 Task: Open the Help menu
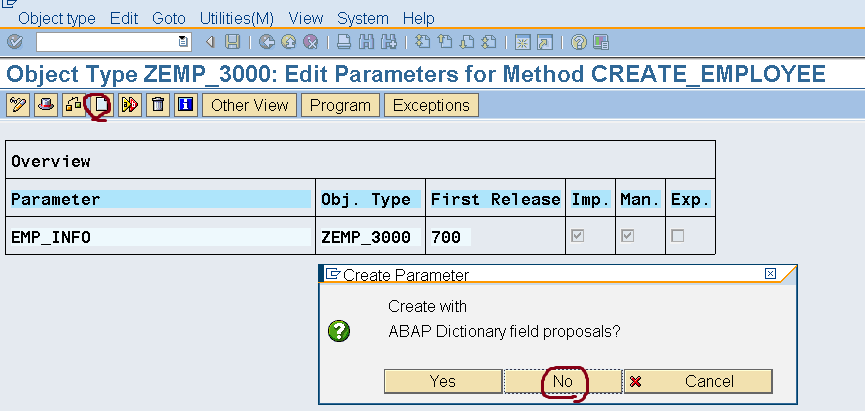click(419, 18)
